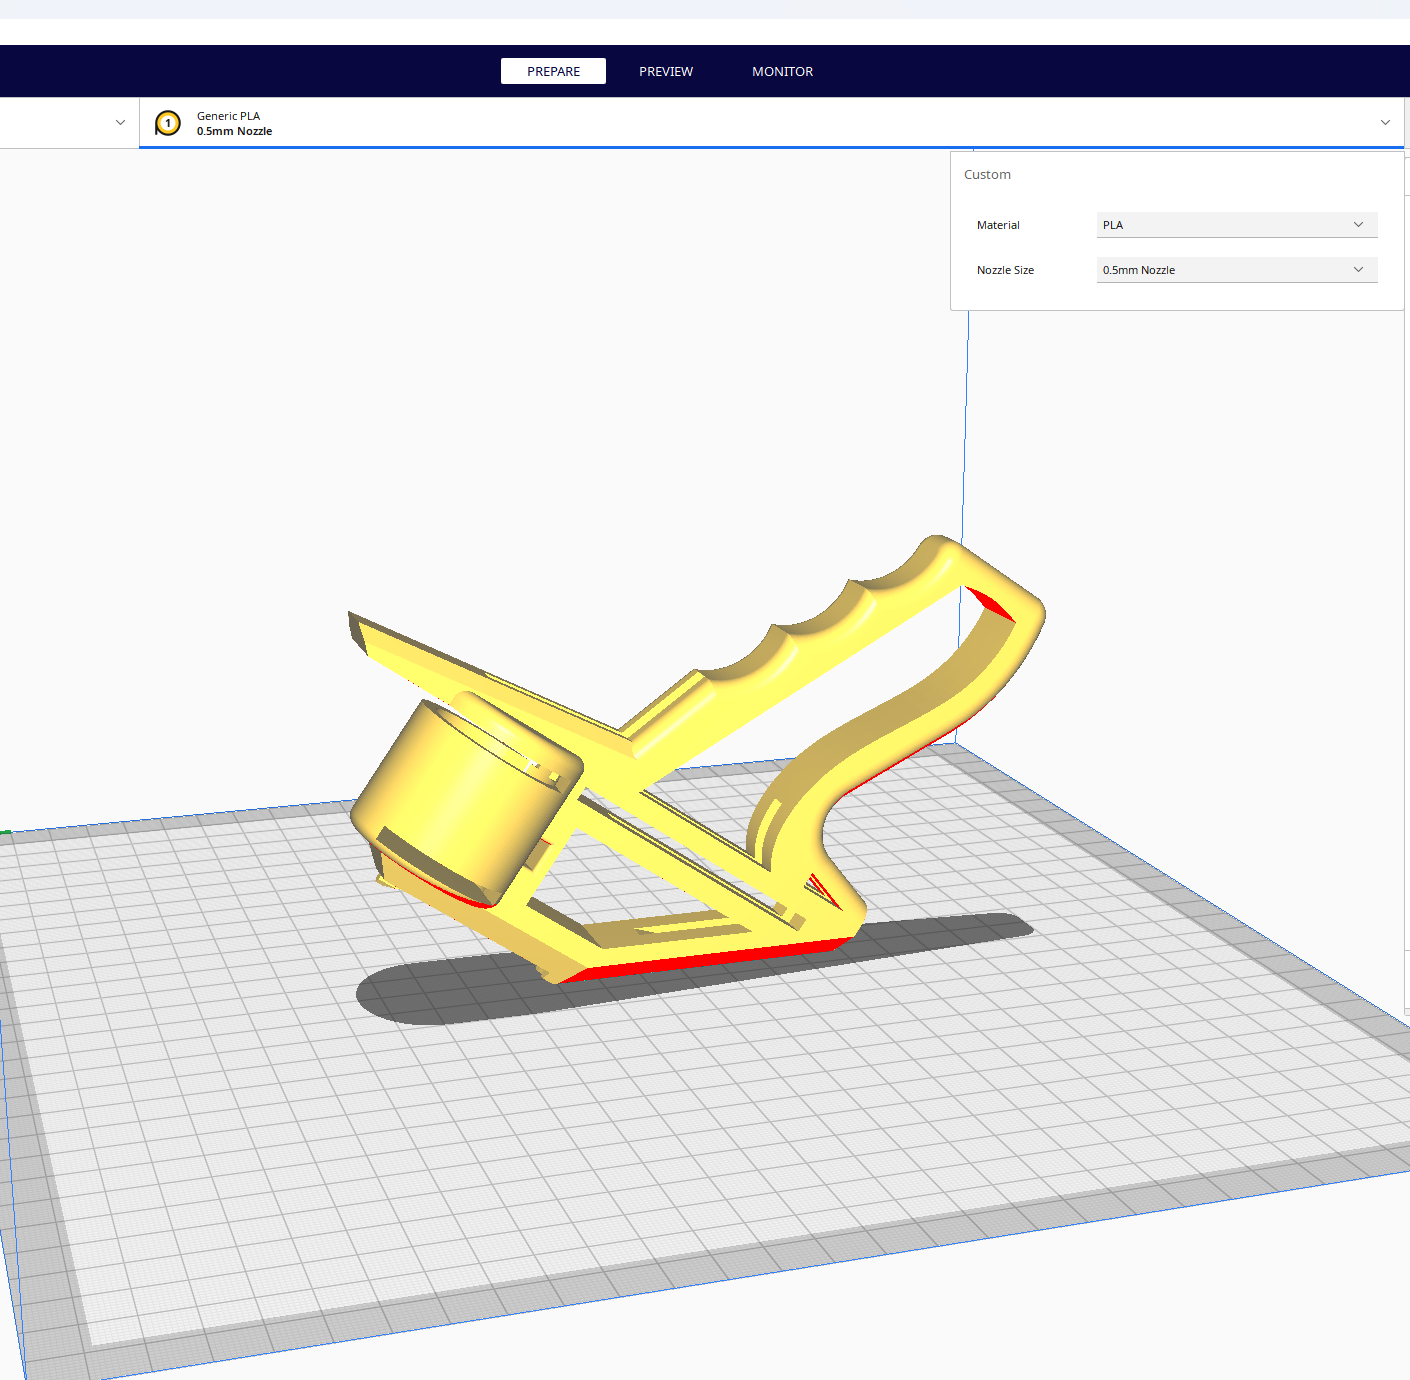Click the "Custom" panel heading
Screen dimensions: 1410x1380
[987, 174]
